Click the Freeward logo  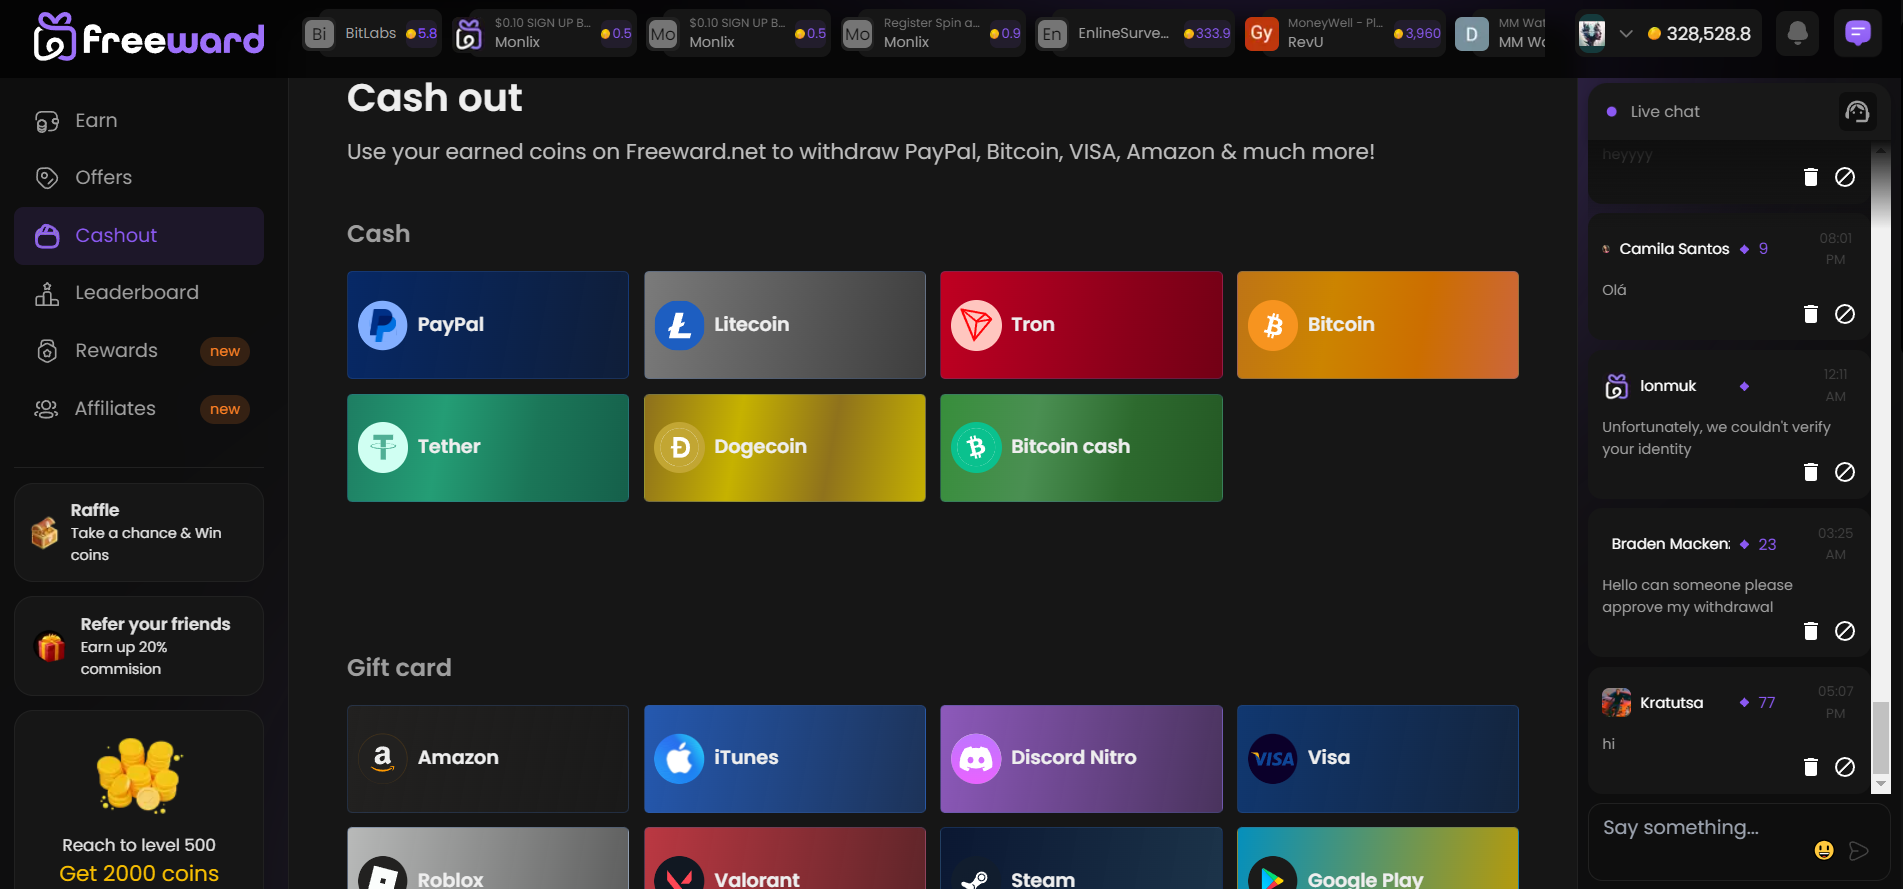(x=149, y=37)
